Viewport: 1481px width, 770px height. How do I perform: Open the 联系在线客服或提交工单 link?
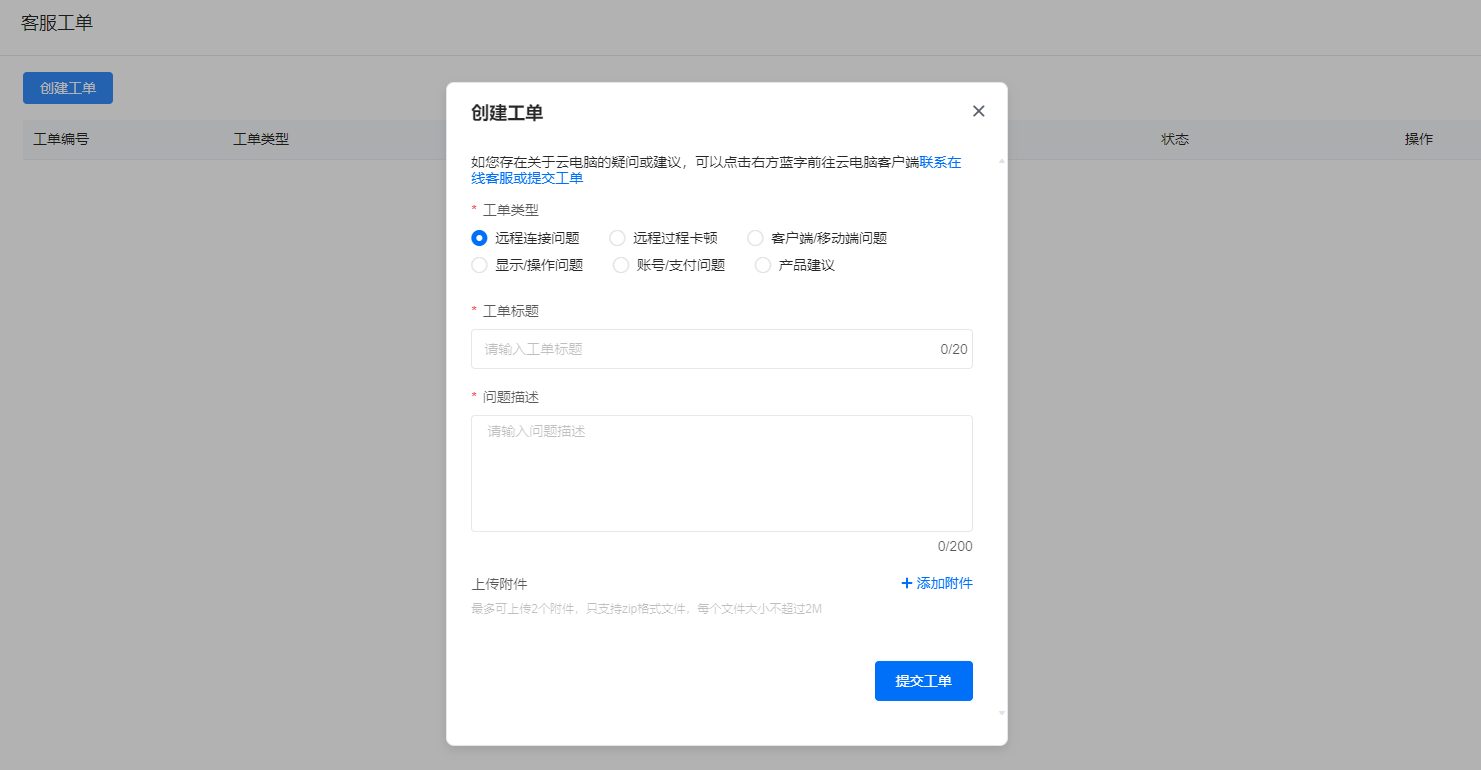(x=527, y=178)
